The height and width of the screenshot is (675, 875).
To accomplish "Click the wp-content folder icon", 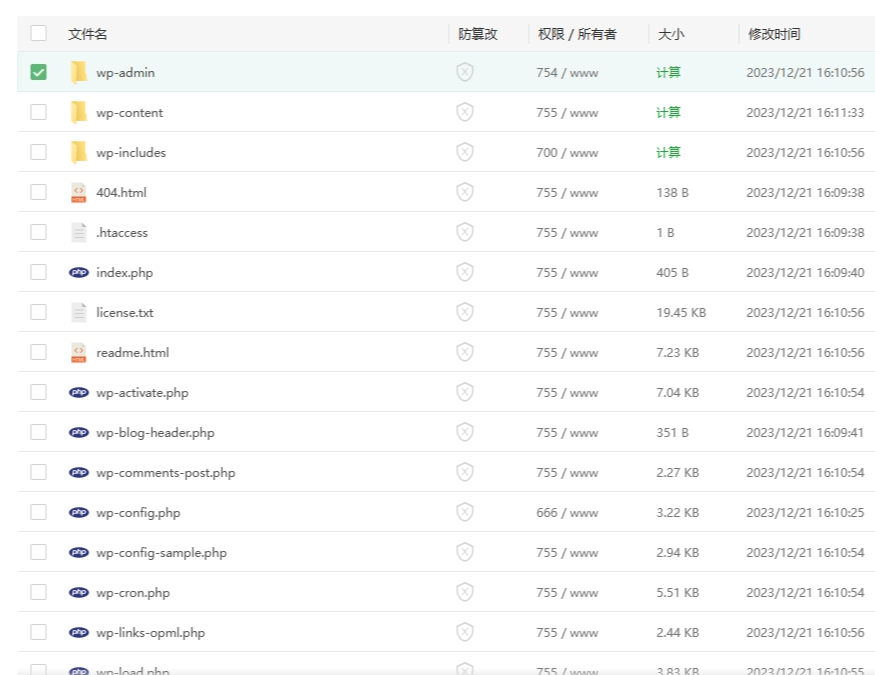I will point(79,113).
